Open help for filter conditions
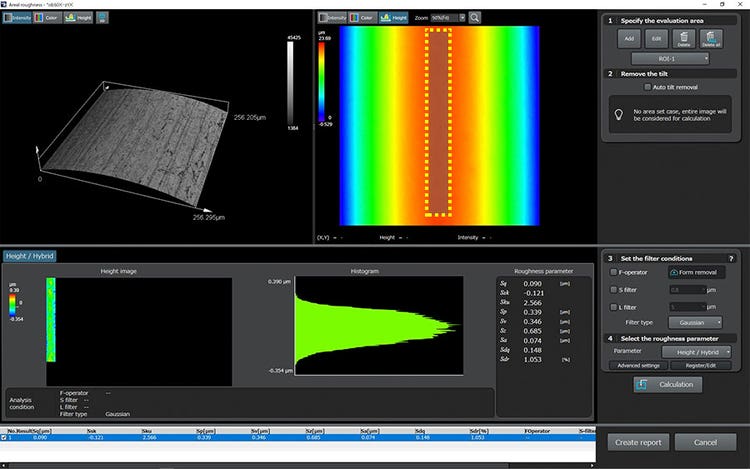 [732, 258]
